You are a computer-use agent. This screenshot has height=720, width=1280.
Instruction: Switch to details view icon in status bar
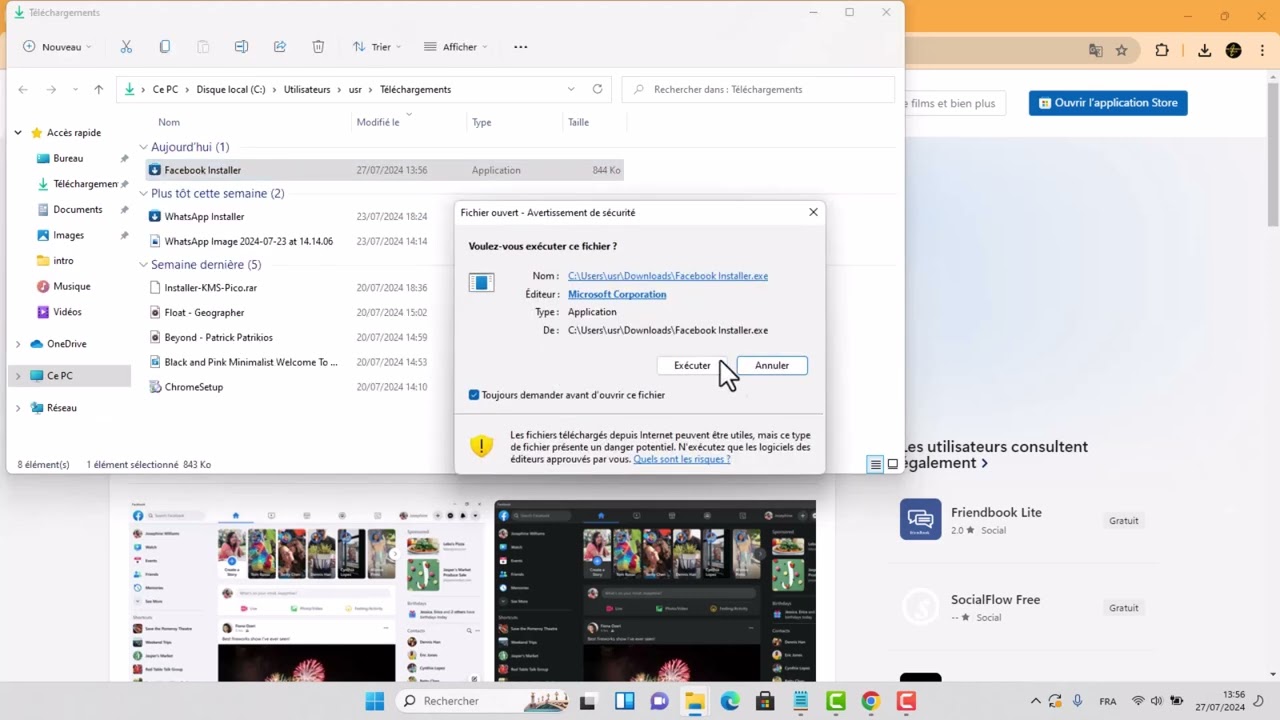coord(875,464)
